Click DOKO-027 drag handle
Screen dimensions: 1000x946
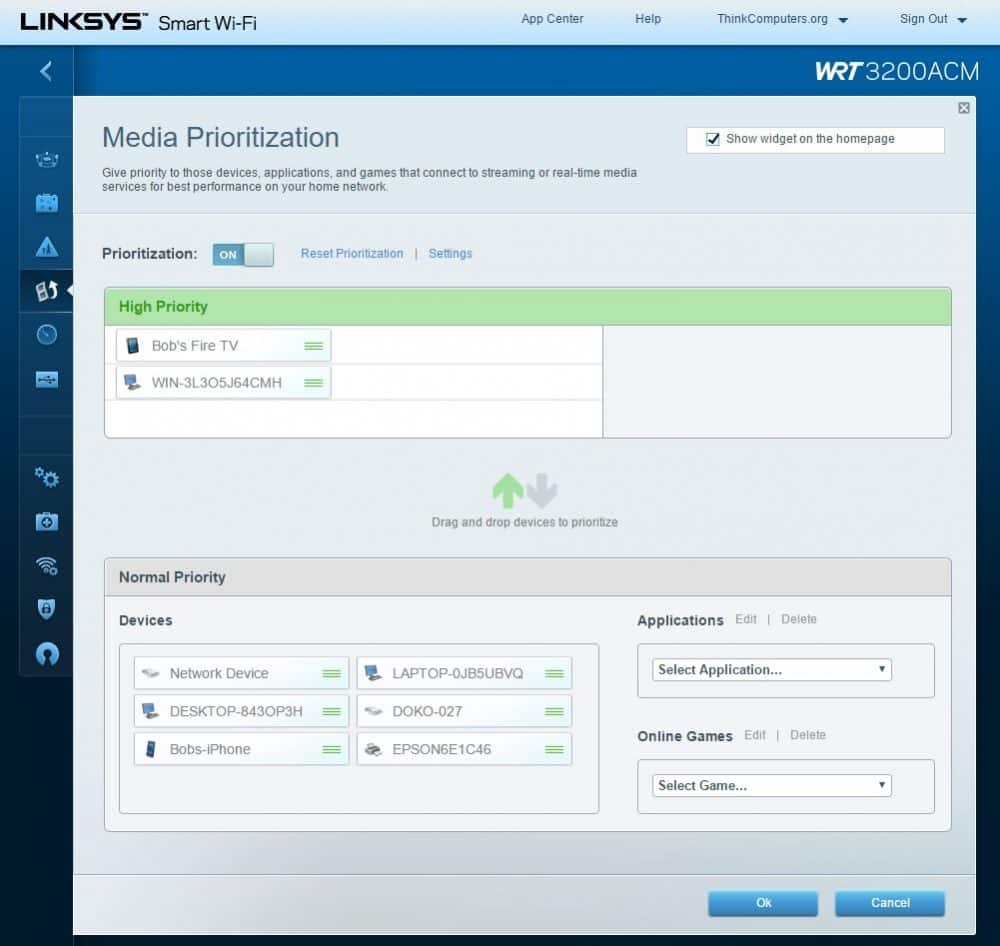point(554,711)
